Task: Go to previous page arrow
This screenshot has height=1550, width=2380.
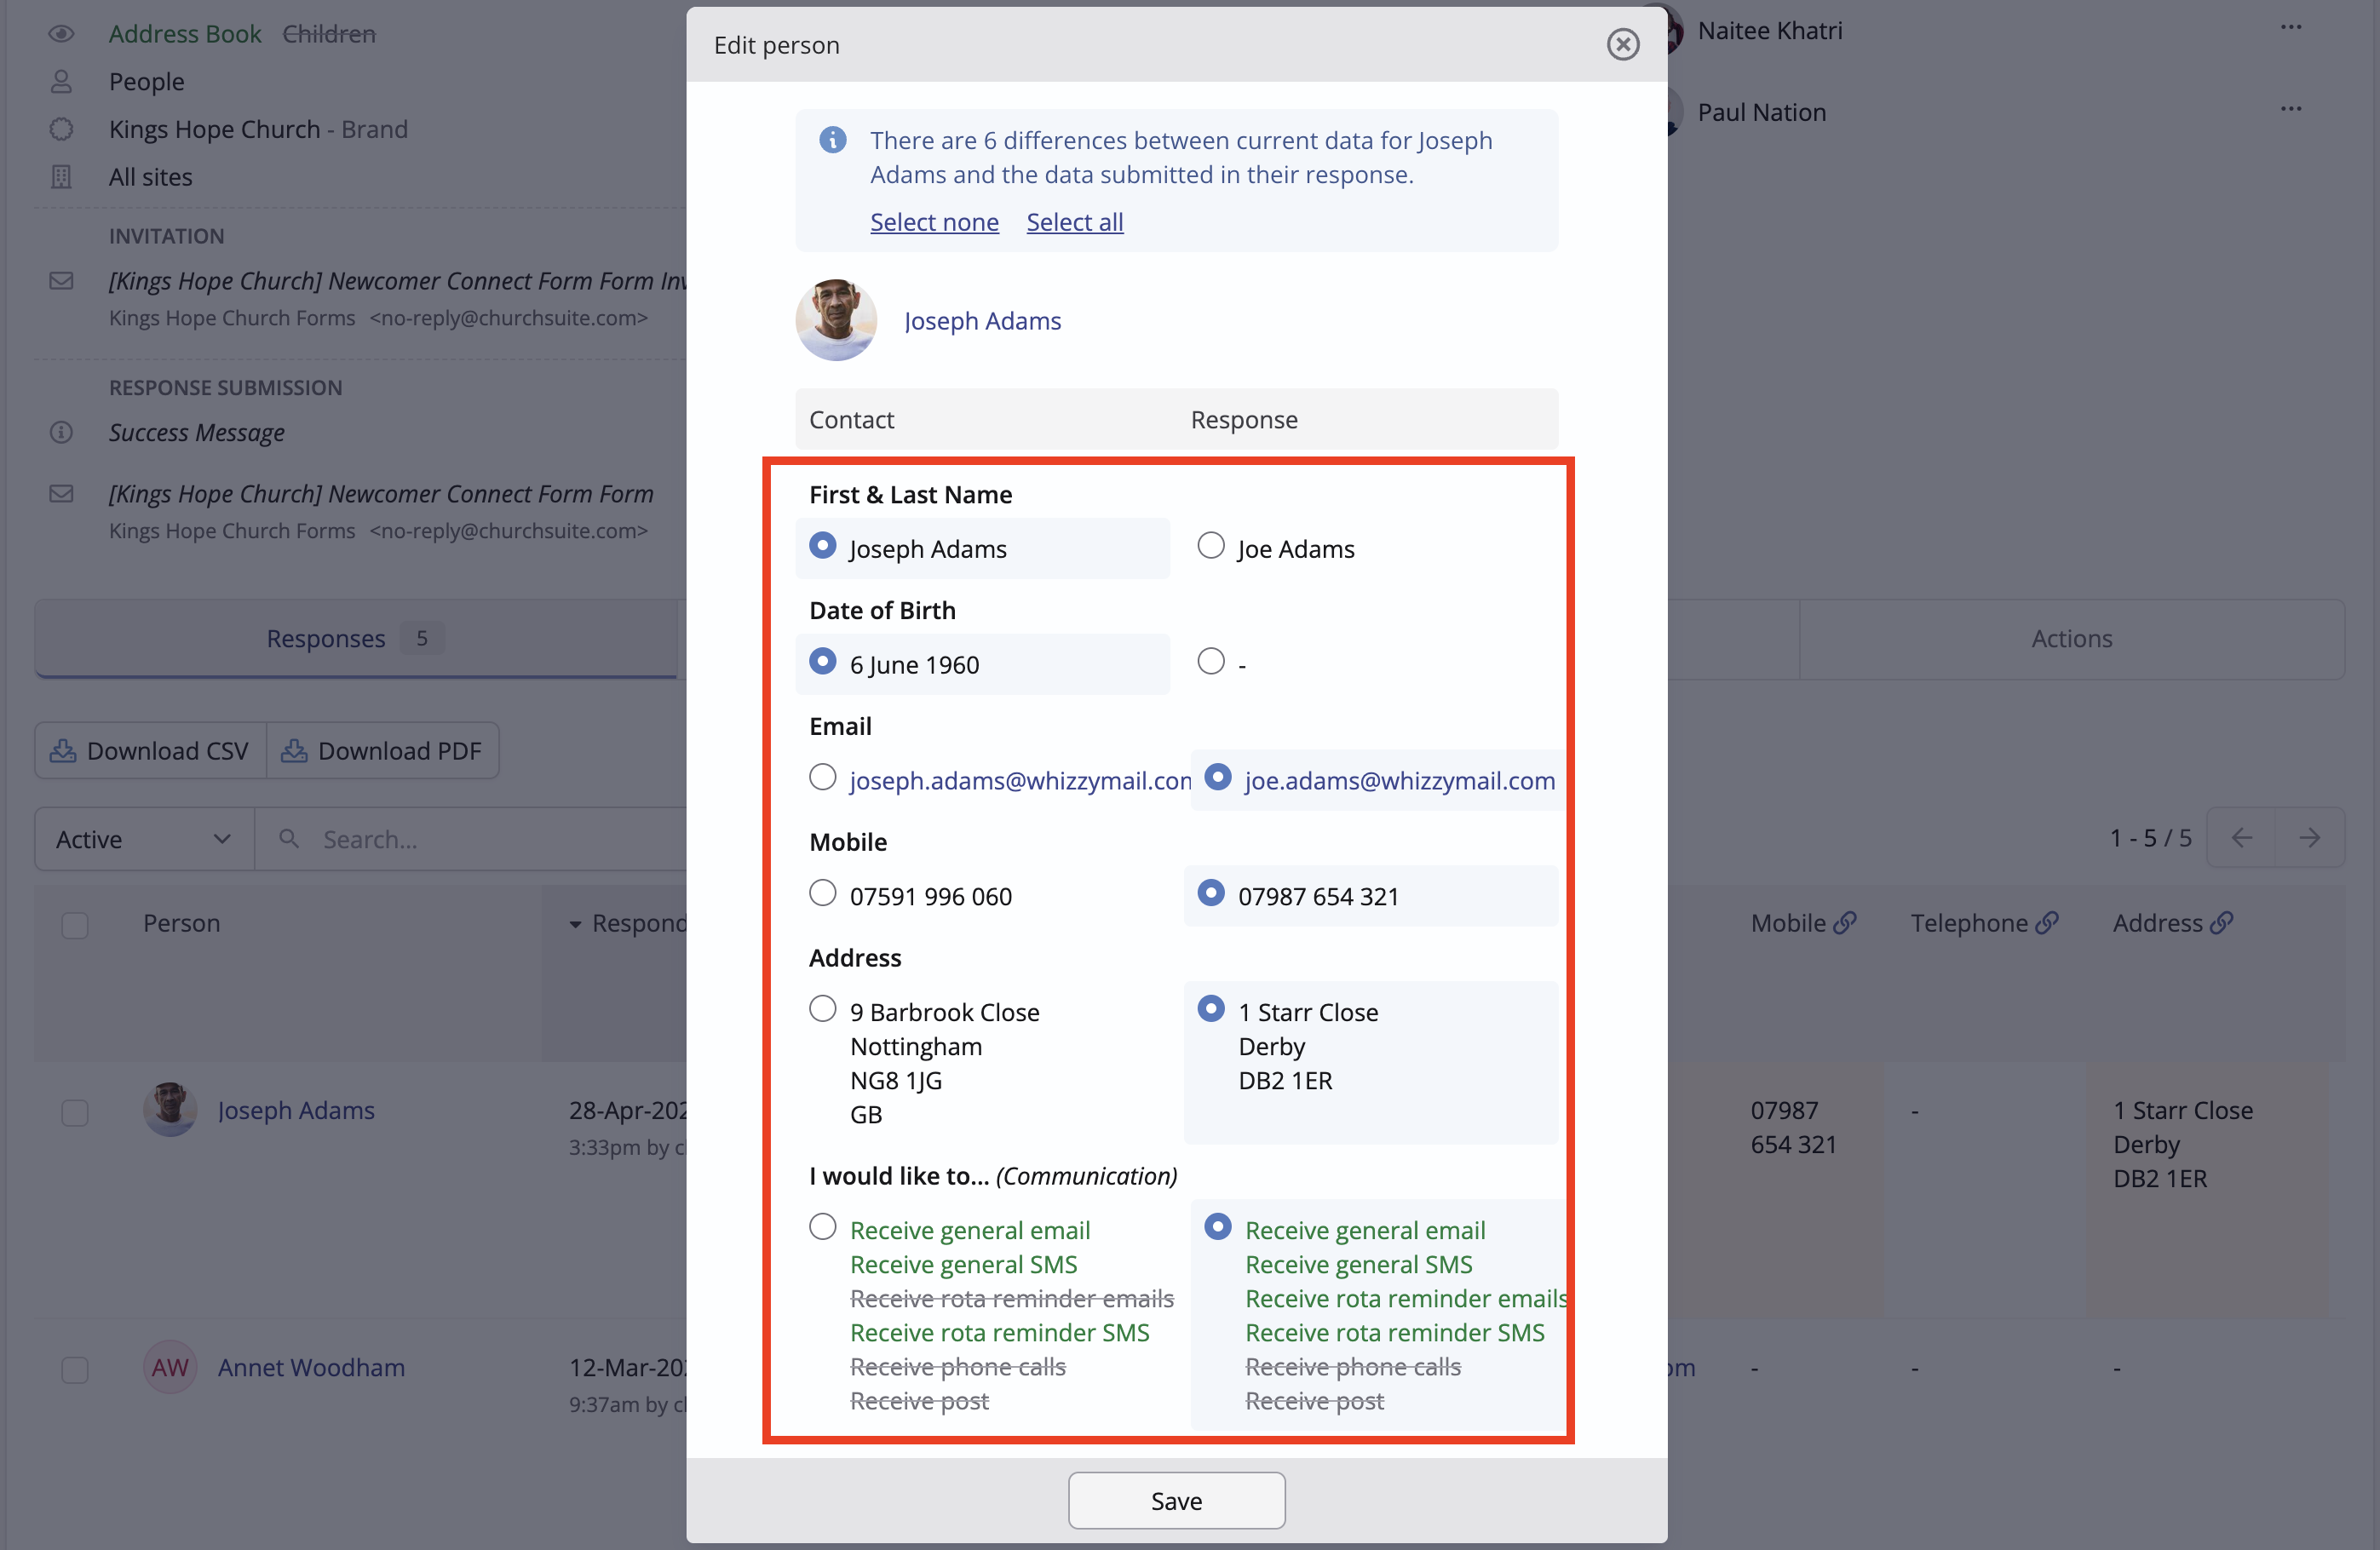Action: 2241,837
